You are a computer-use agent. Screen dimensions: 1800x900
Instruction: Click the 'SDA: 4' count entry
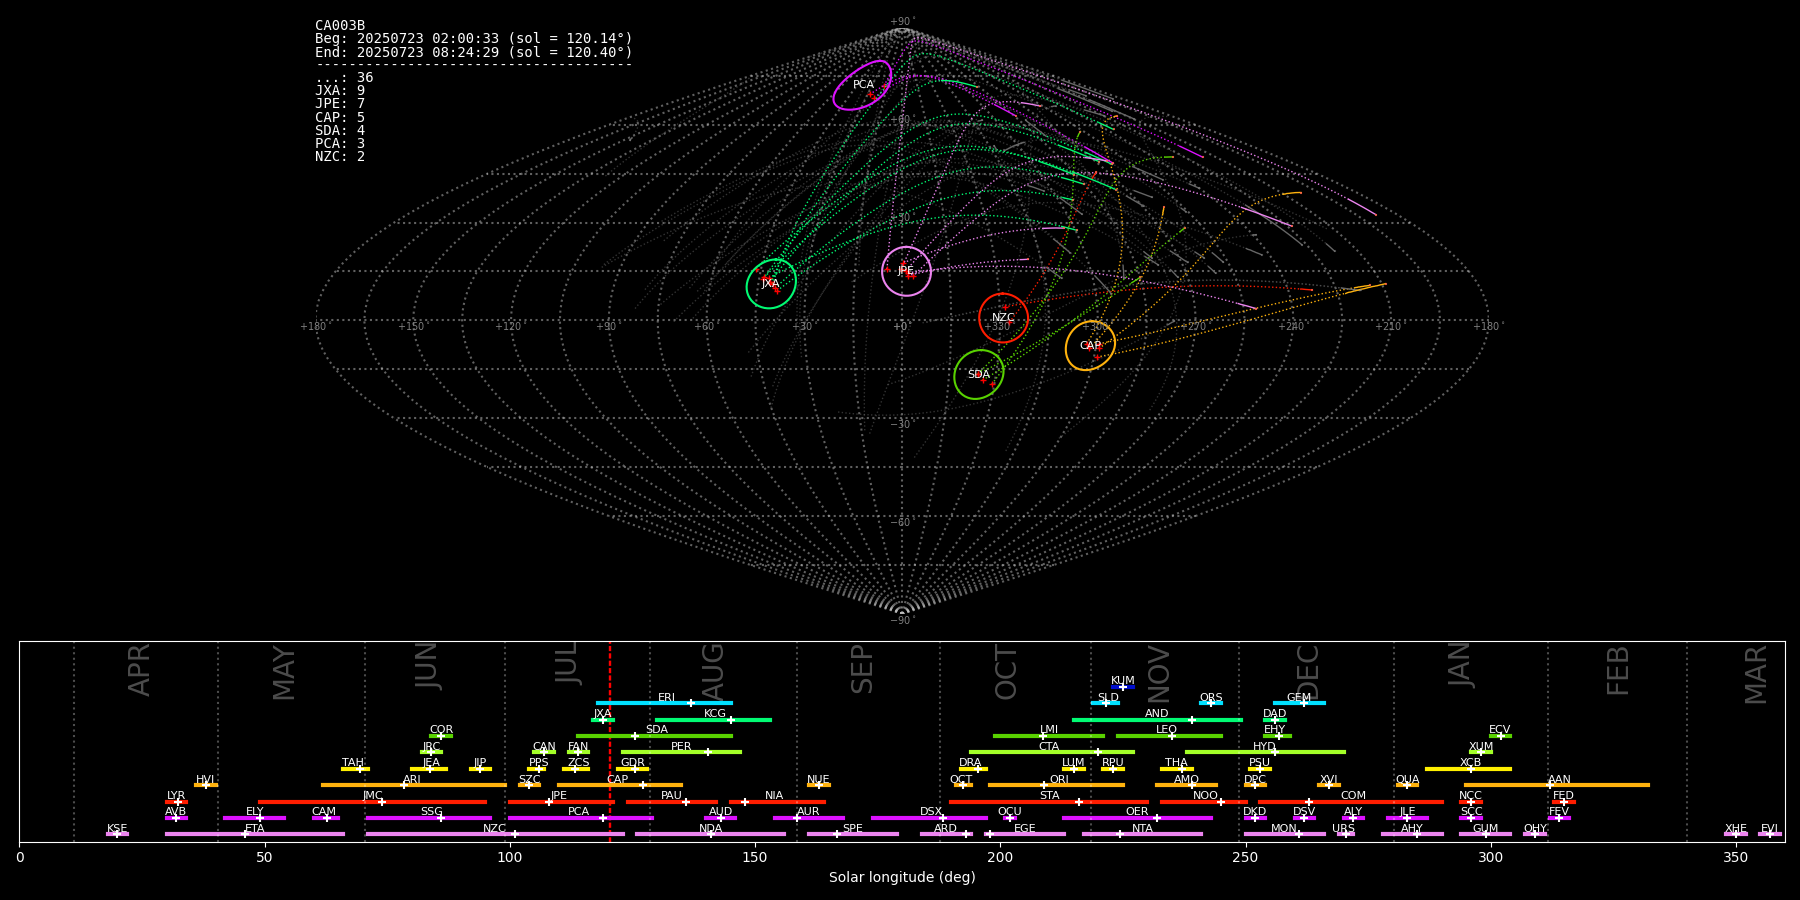[340, 131]
